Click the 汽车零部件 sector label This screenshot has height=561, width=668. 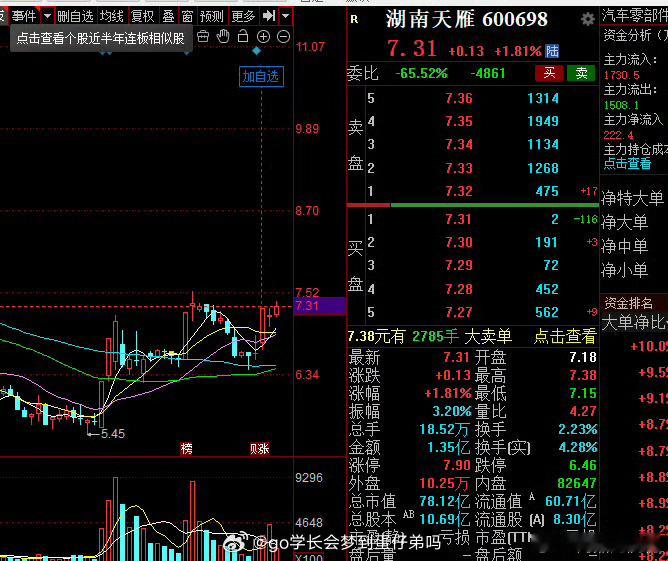coord(635,16)
